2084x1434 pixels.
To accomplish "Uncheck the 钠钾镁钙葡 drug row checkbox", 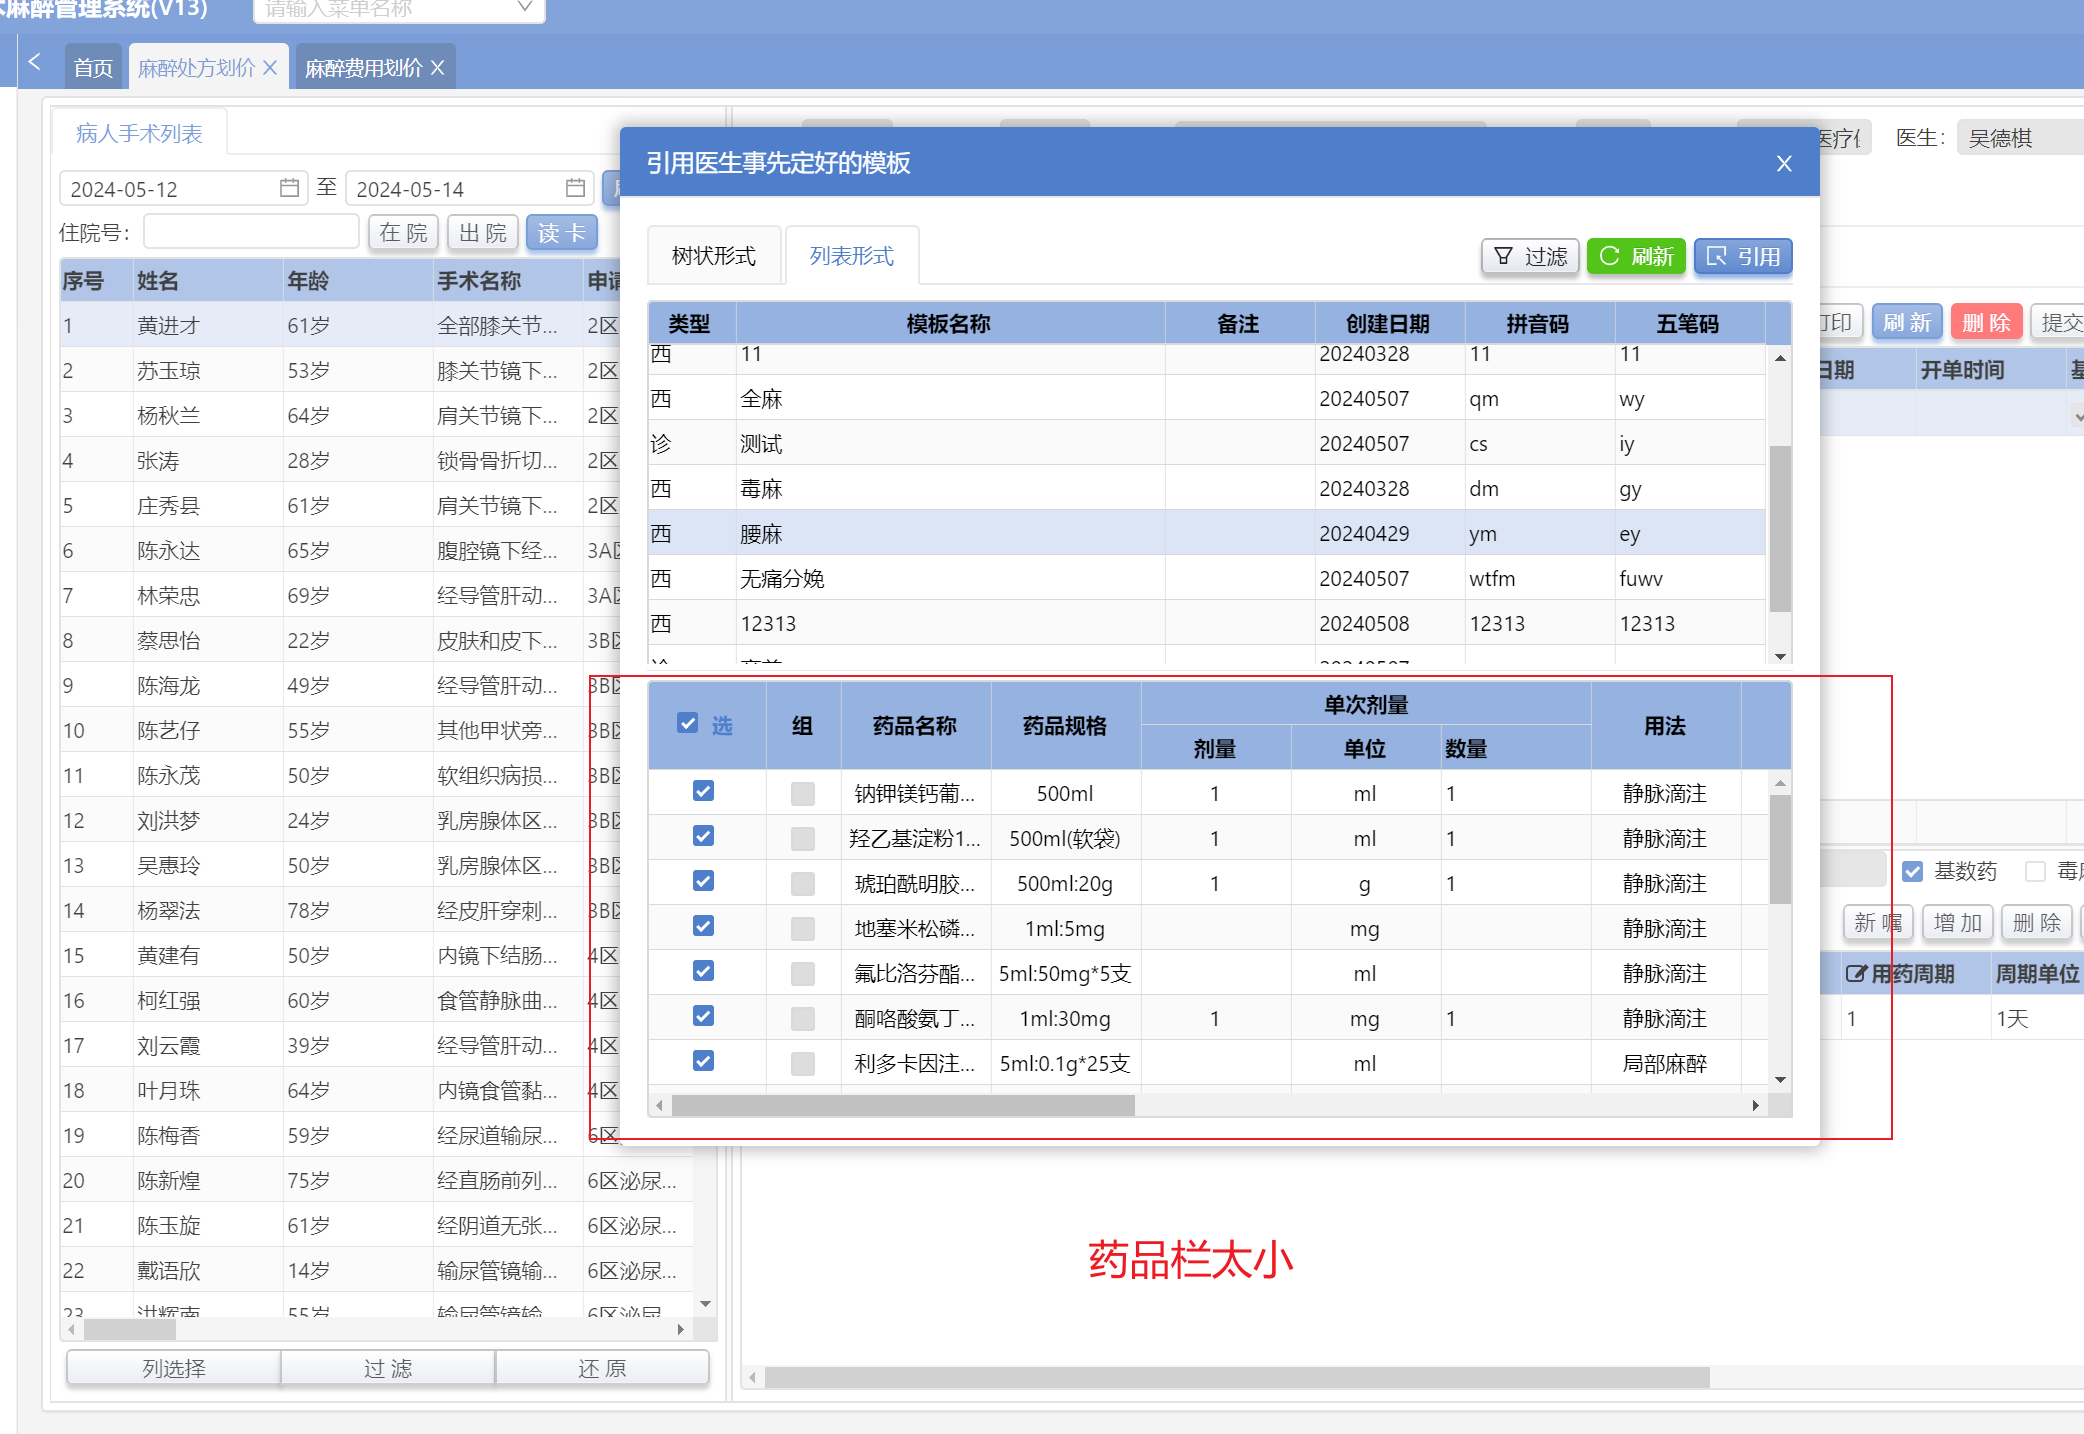I will click(x=703, y=791).
